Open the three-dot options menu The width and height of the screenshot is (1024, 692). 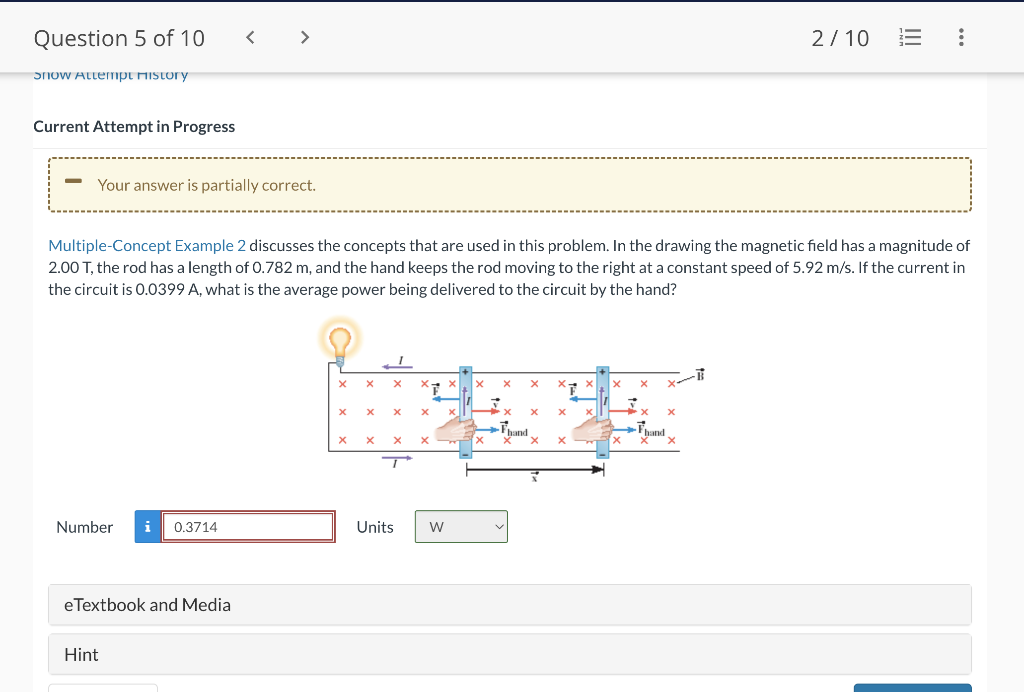[961, 37]
